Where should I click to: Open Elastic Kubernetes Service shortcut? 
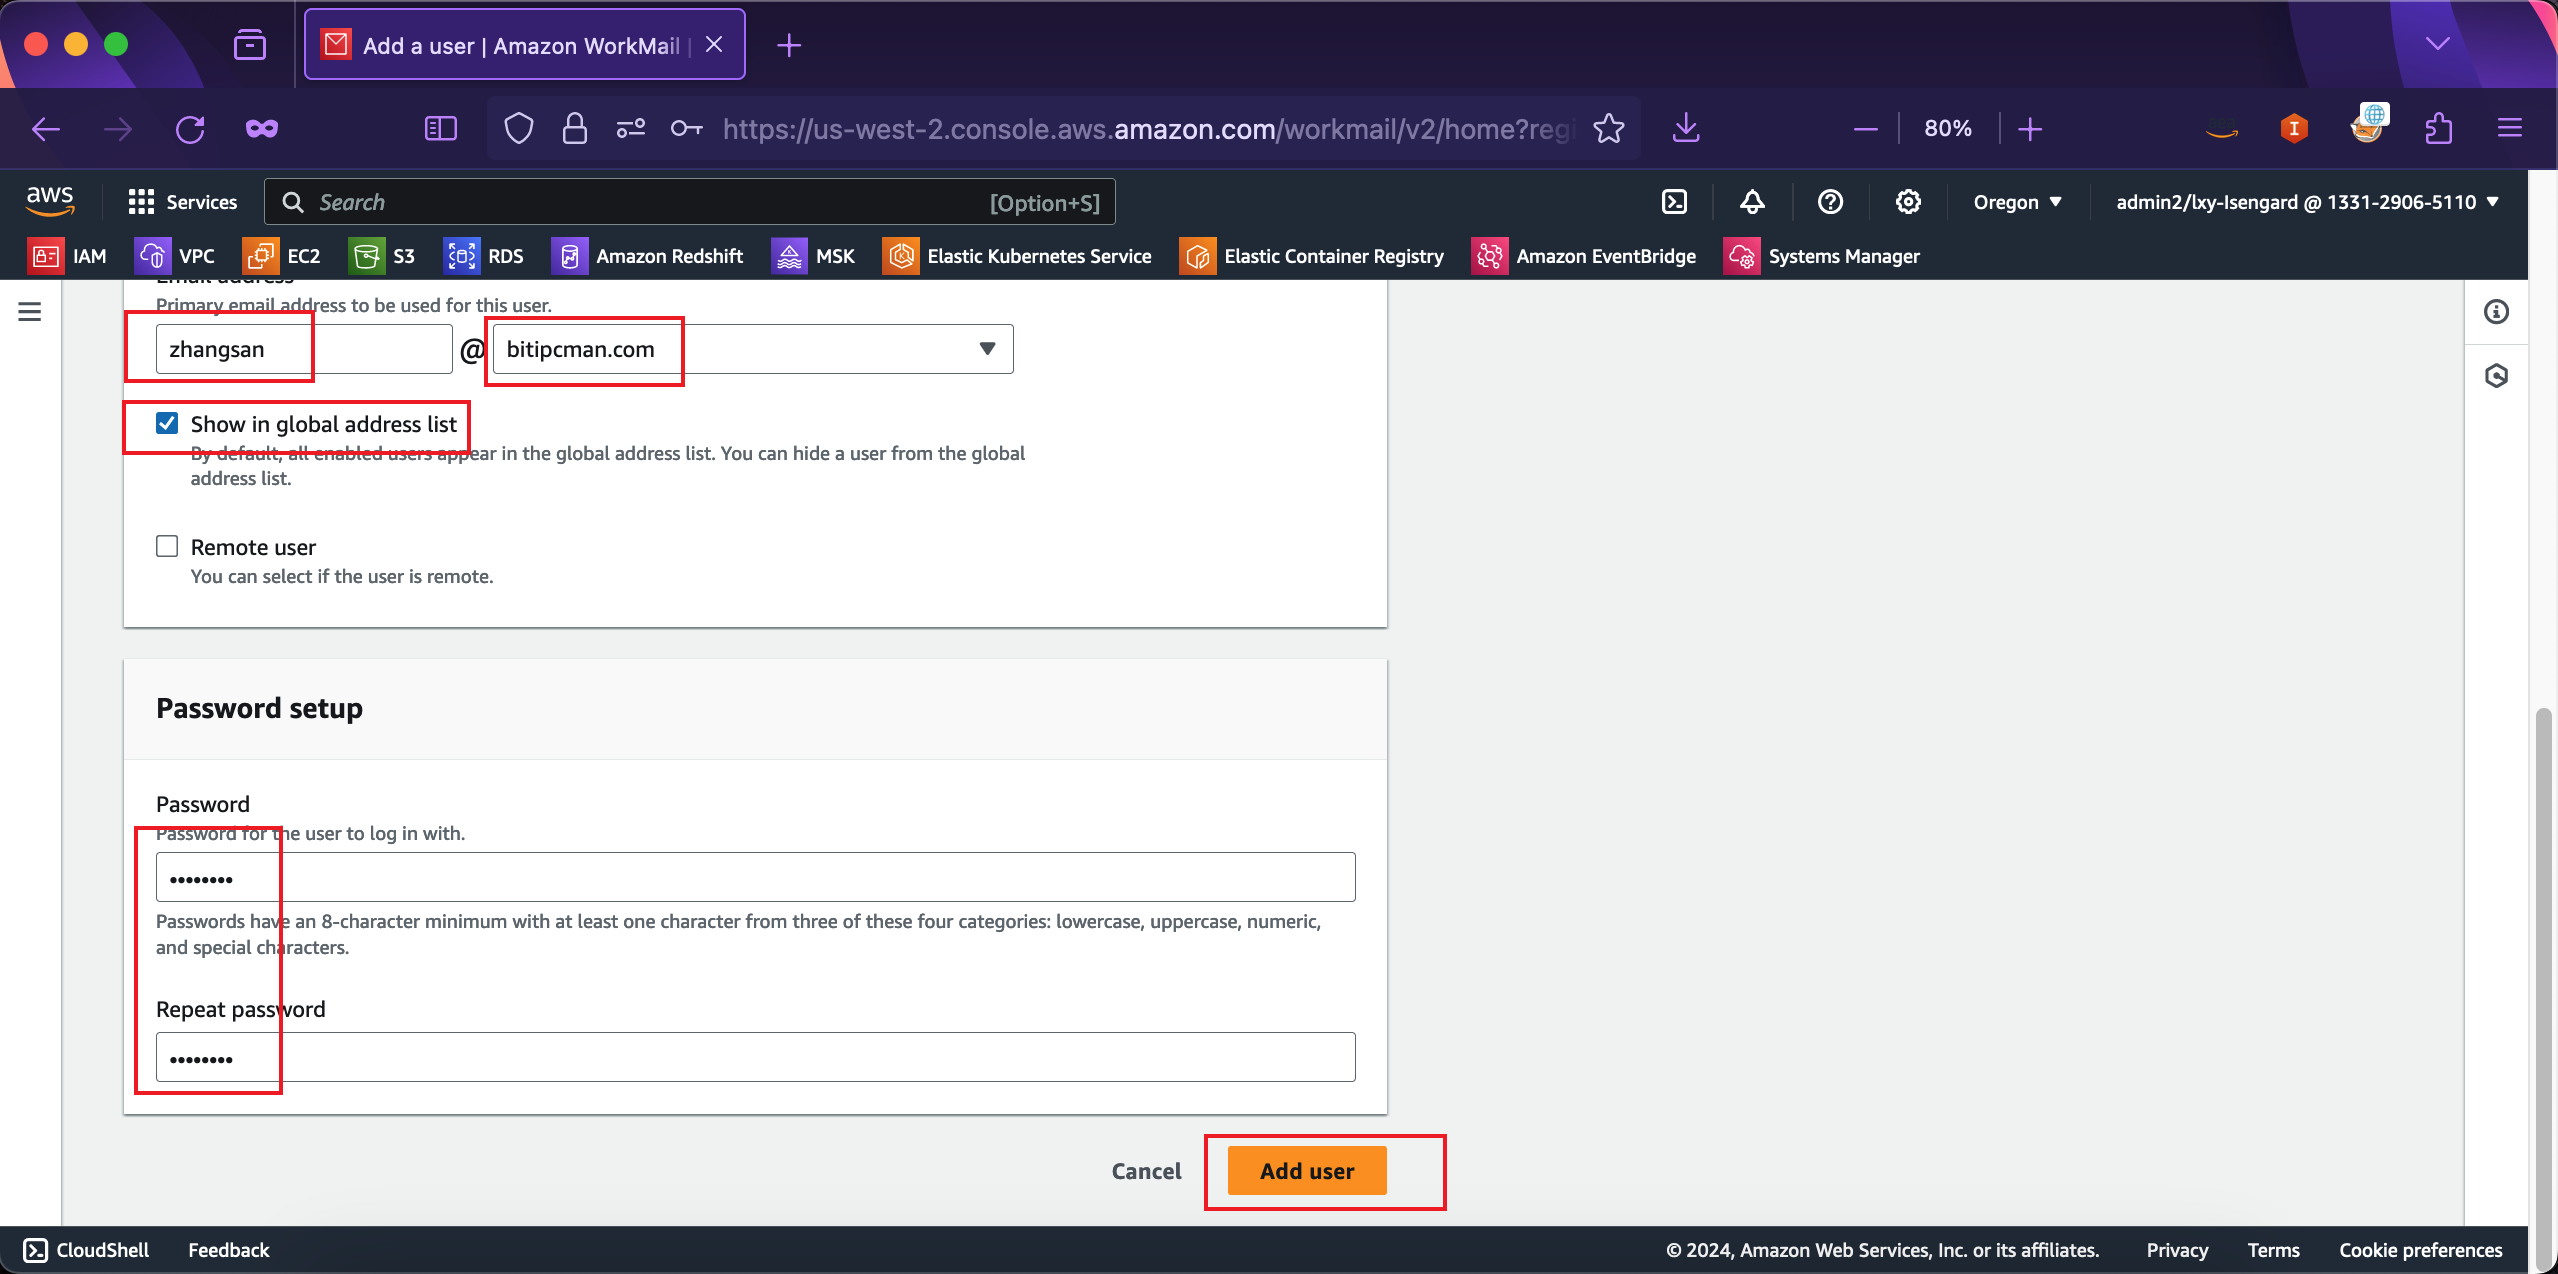[1017, 256]
